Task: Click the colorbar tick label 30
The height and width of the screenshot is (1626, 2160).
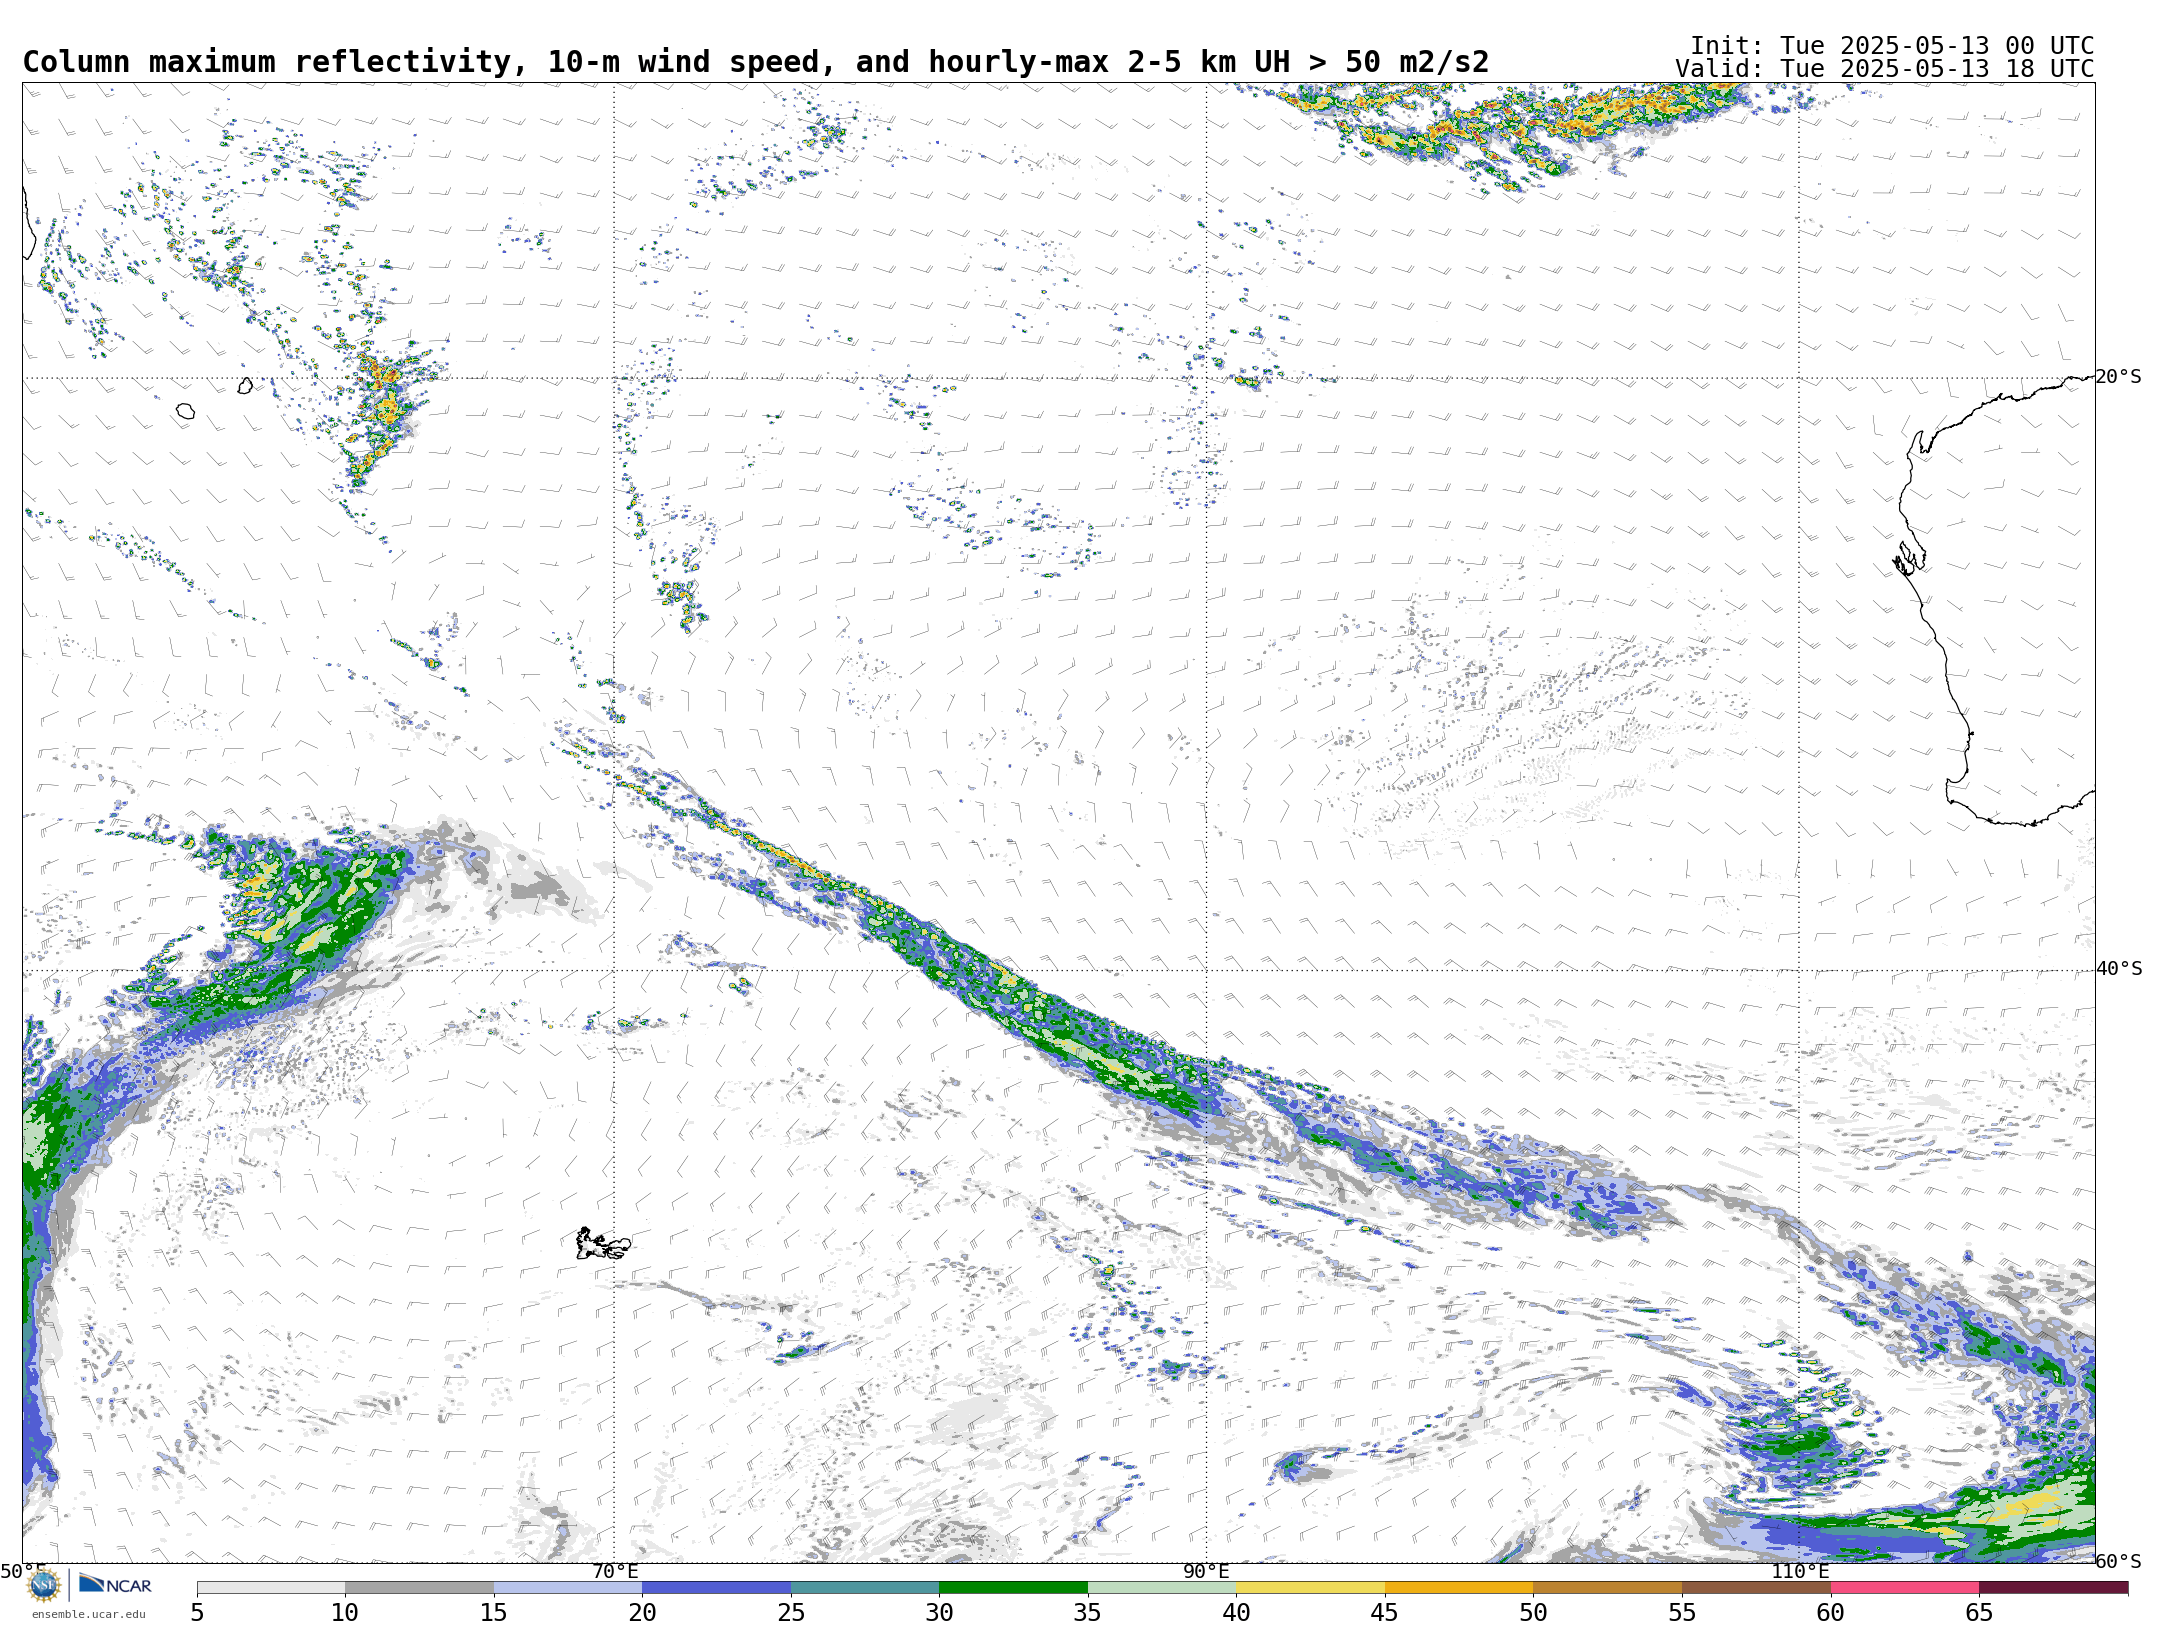Action: point(939,1612)
